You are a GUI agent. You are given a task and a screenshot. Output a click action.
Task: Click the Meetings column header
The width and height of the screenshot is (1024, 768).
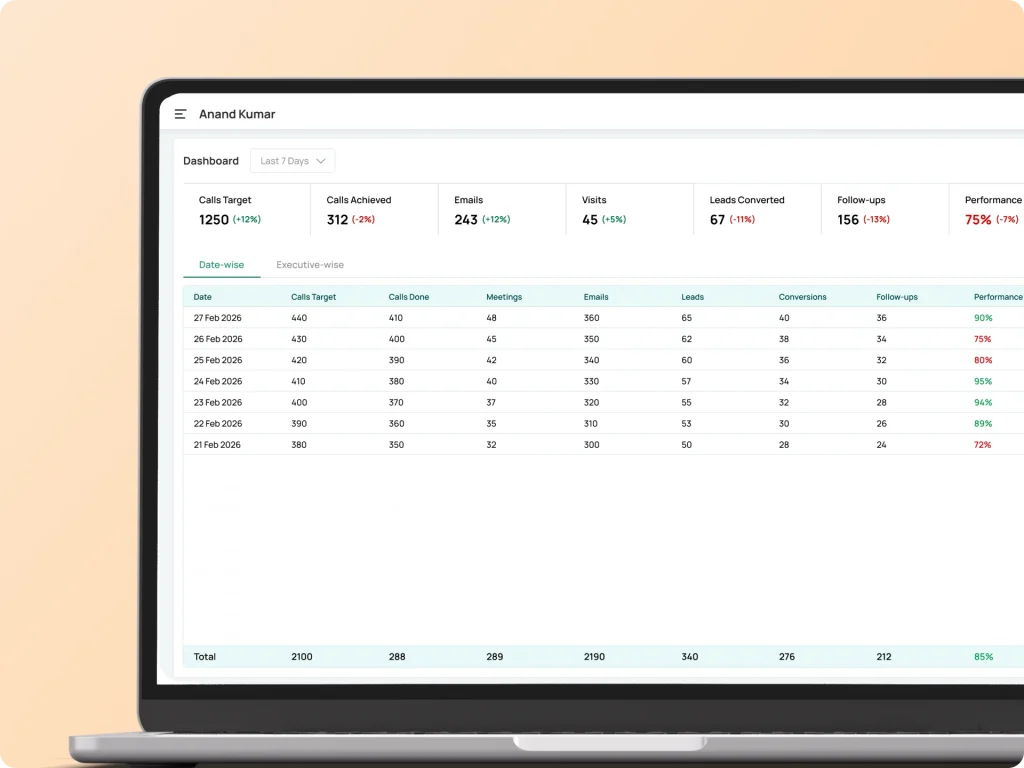click(504, 296)
